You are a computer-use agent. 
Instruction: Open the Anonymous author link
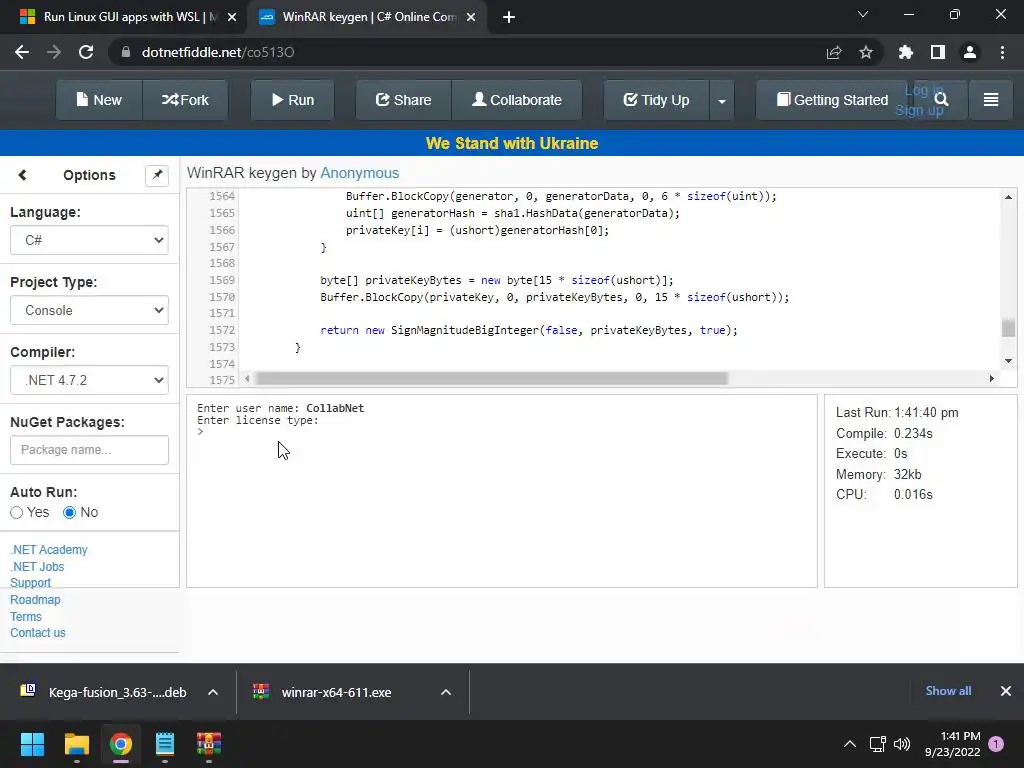pos(359,173)
